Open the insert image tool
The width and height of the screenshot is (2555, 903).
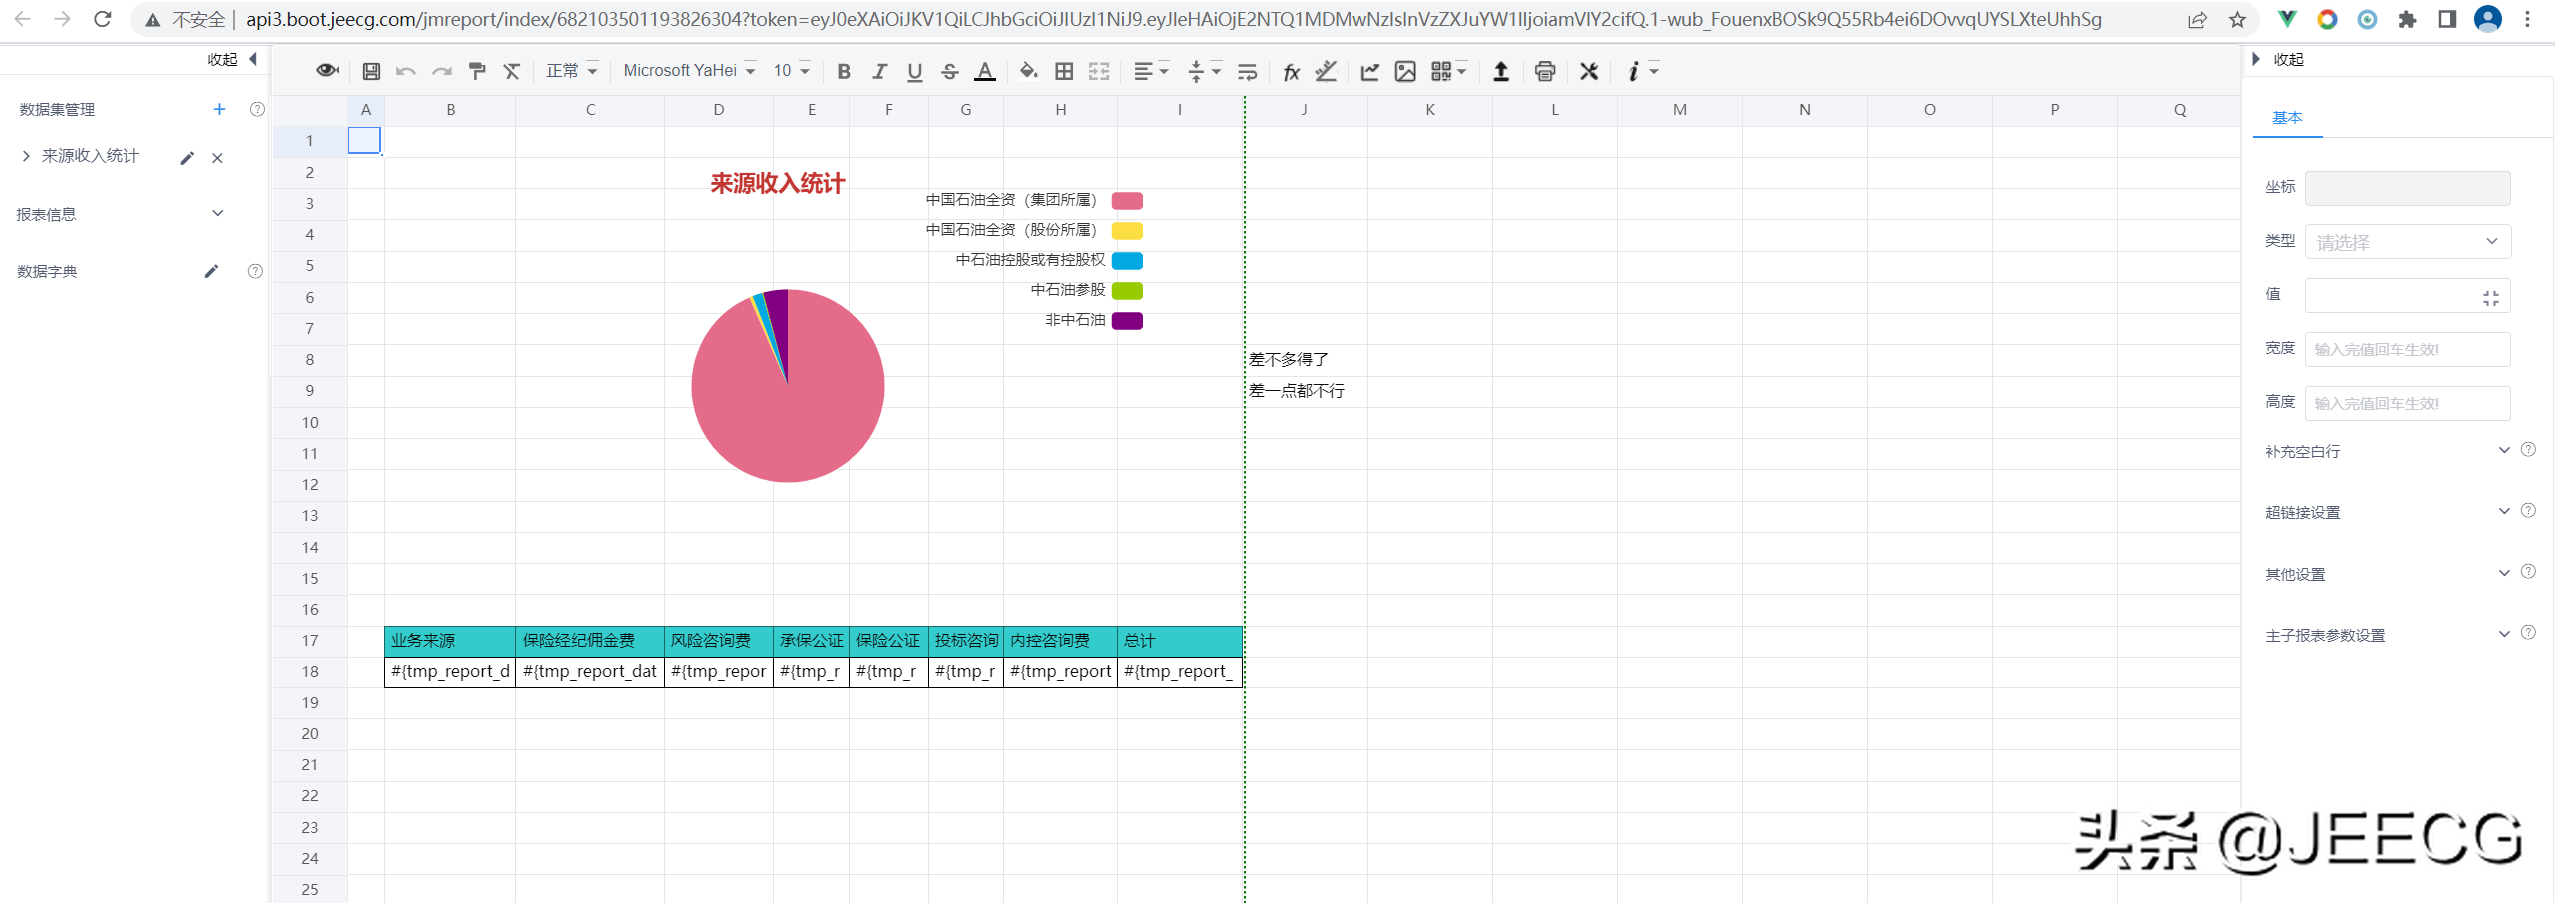point(1405,70)
